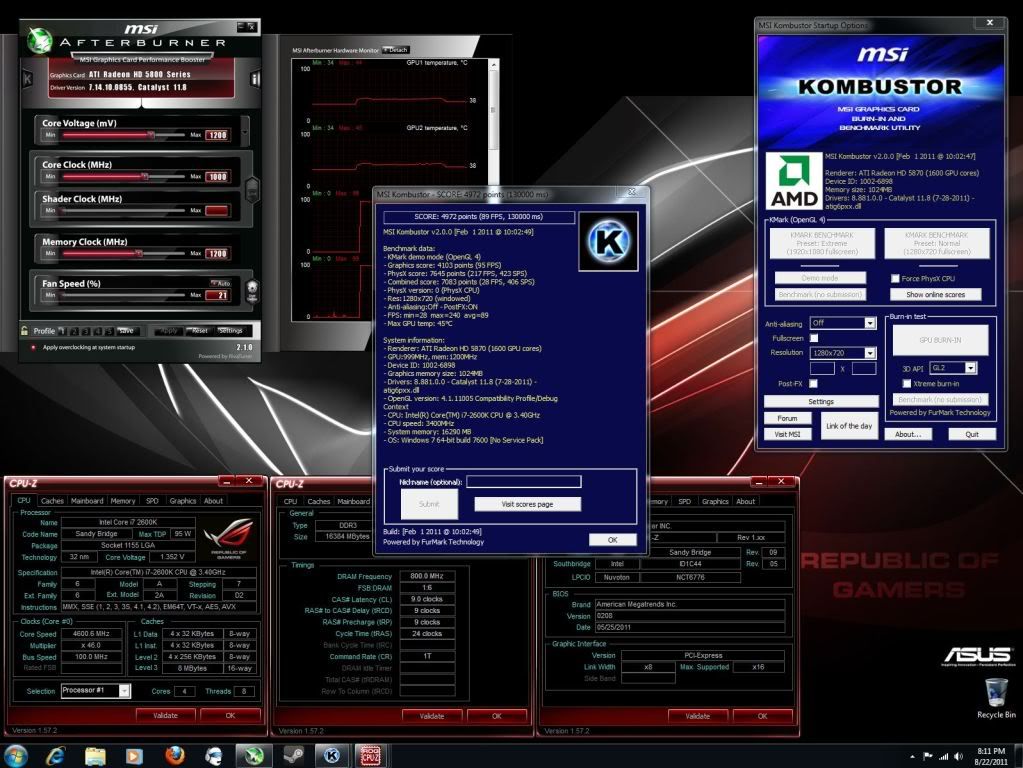1023x768 pixels.
Task: Select Afterburner profile slot 1
Action: point(63,331)
